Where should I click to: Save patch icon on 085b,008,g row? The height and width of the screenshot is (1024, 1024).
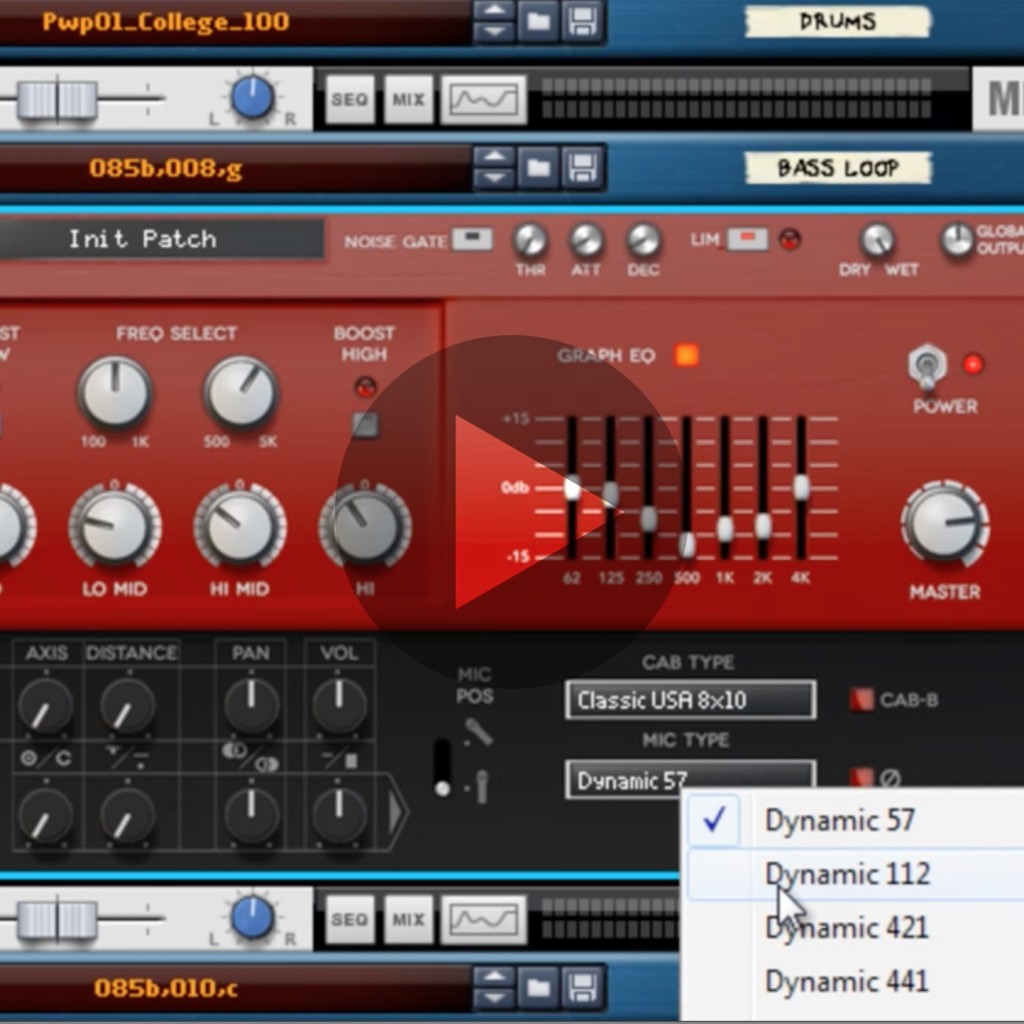click(581, 168)
